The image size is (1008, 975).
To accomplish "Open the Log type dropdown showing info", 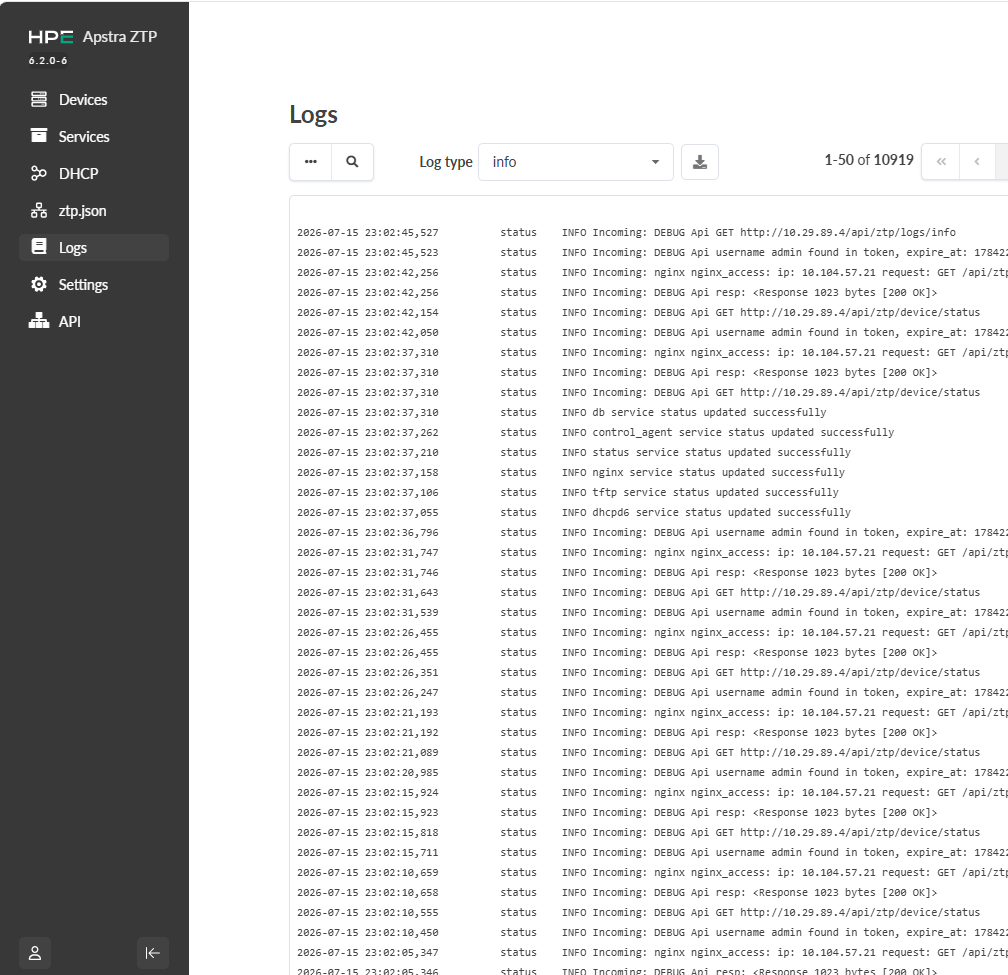I will click(x=576, y=162).
